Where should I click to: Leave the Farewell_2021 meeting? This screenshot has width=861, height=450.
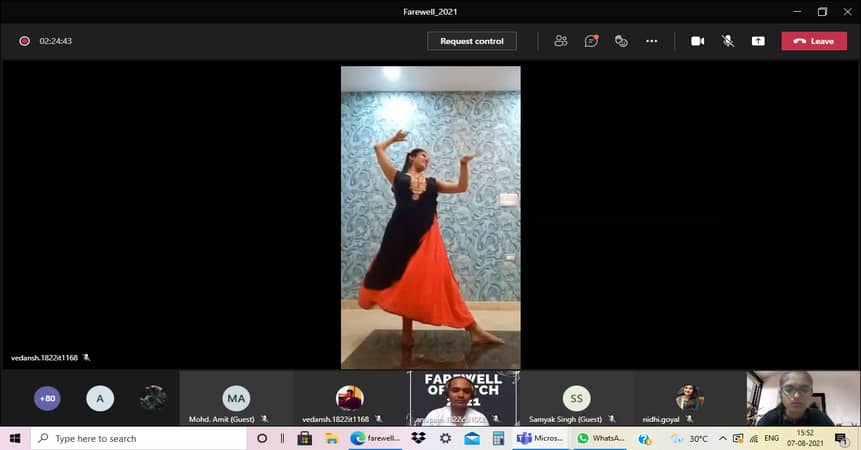point(814,41)
